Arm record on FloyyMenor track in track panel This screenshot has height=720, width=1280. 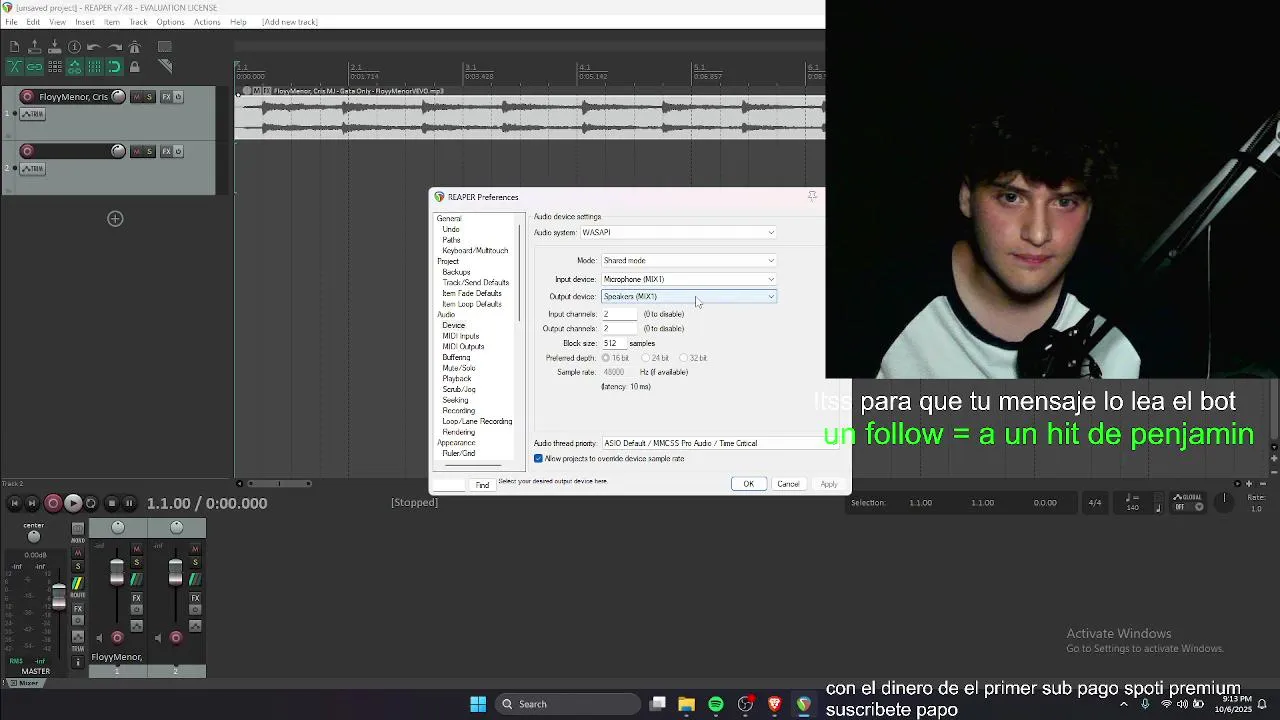(x=27, y=97)
